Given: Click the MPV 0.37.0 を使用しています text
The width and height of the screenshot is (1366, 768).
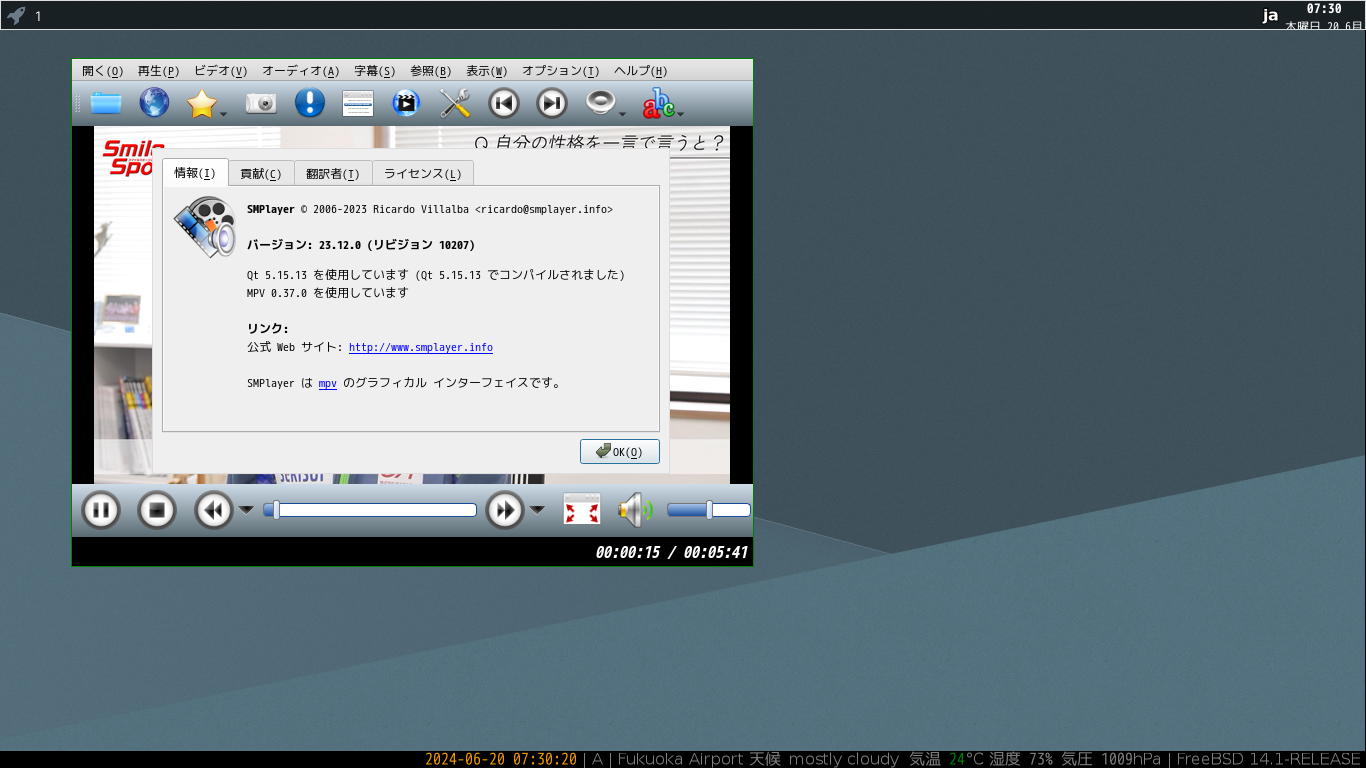Looking at the screenshot, I should pos(328,293).
